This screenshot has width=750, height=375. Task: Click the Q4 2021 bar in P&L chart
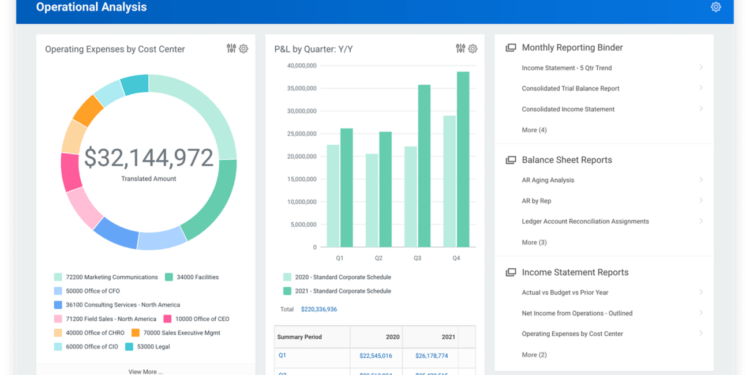(x=463, y=159)
